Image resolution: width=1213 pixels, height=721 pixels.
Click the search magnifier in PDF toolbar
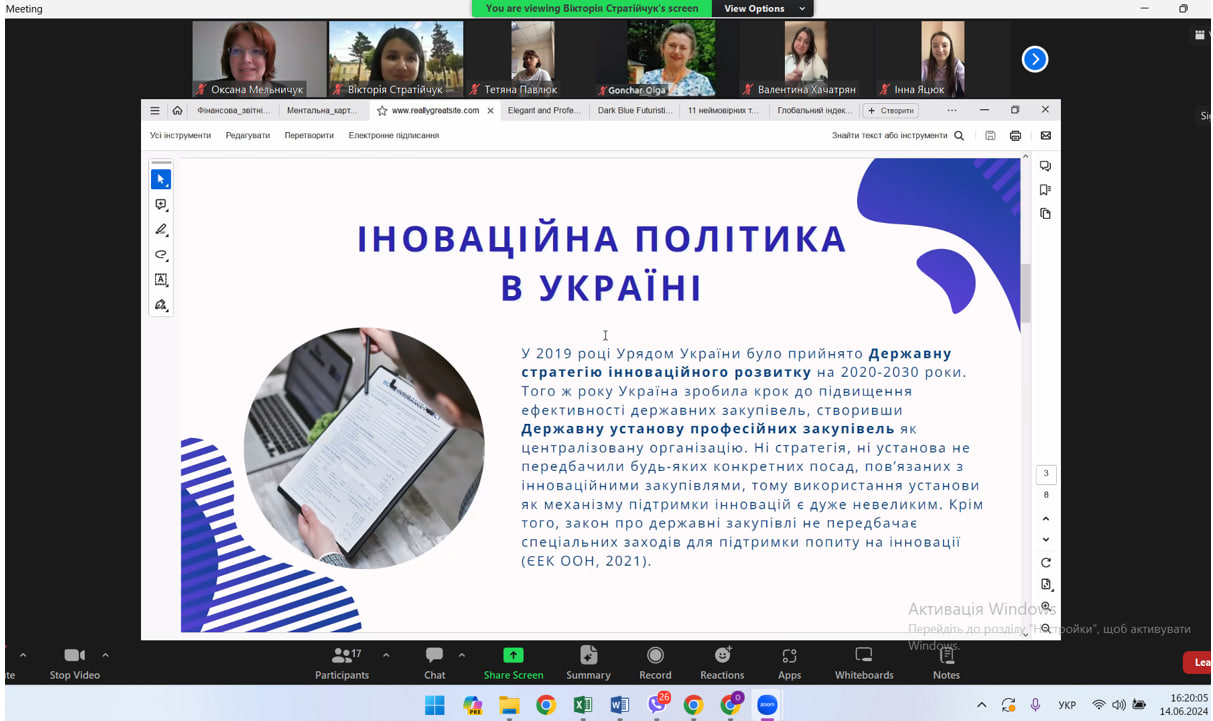click(x=959, y=136)
